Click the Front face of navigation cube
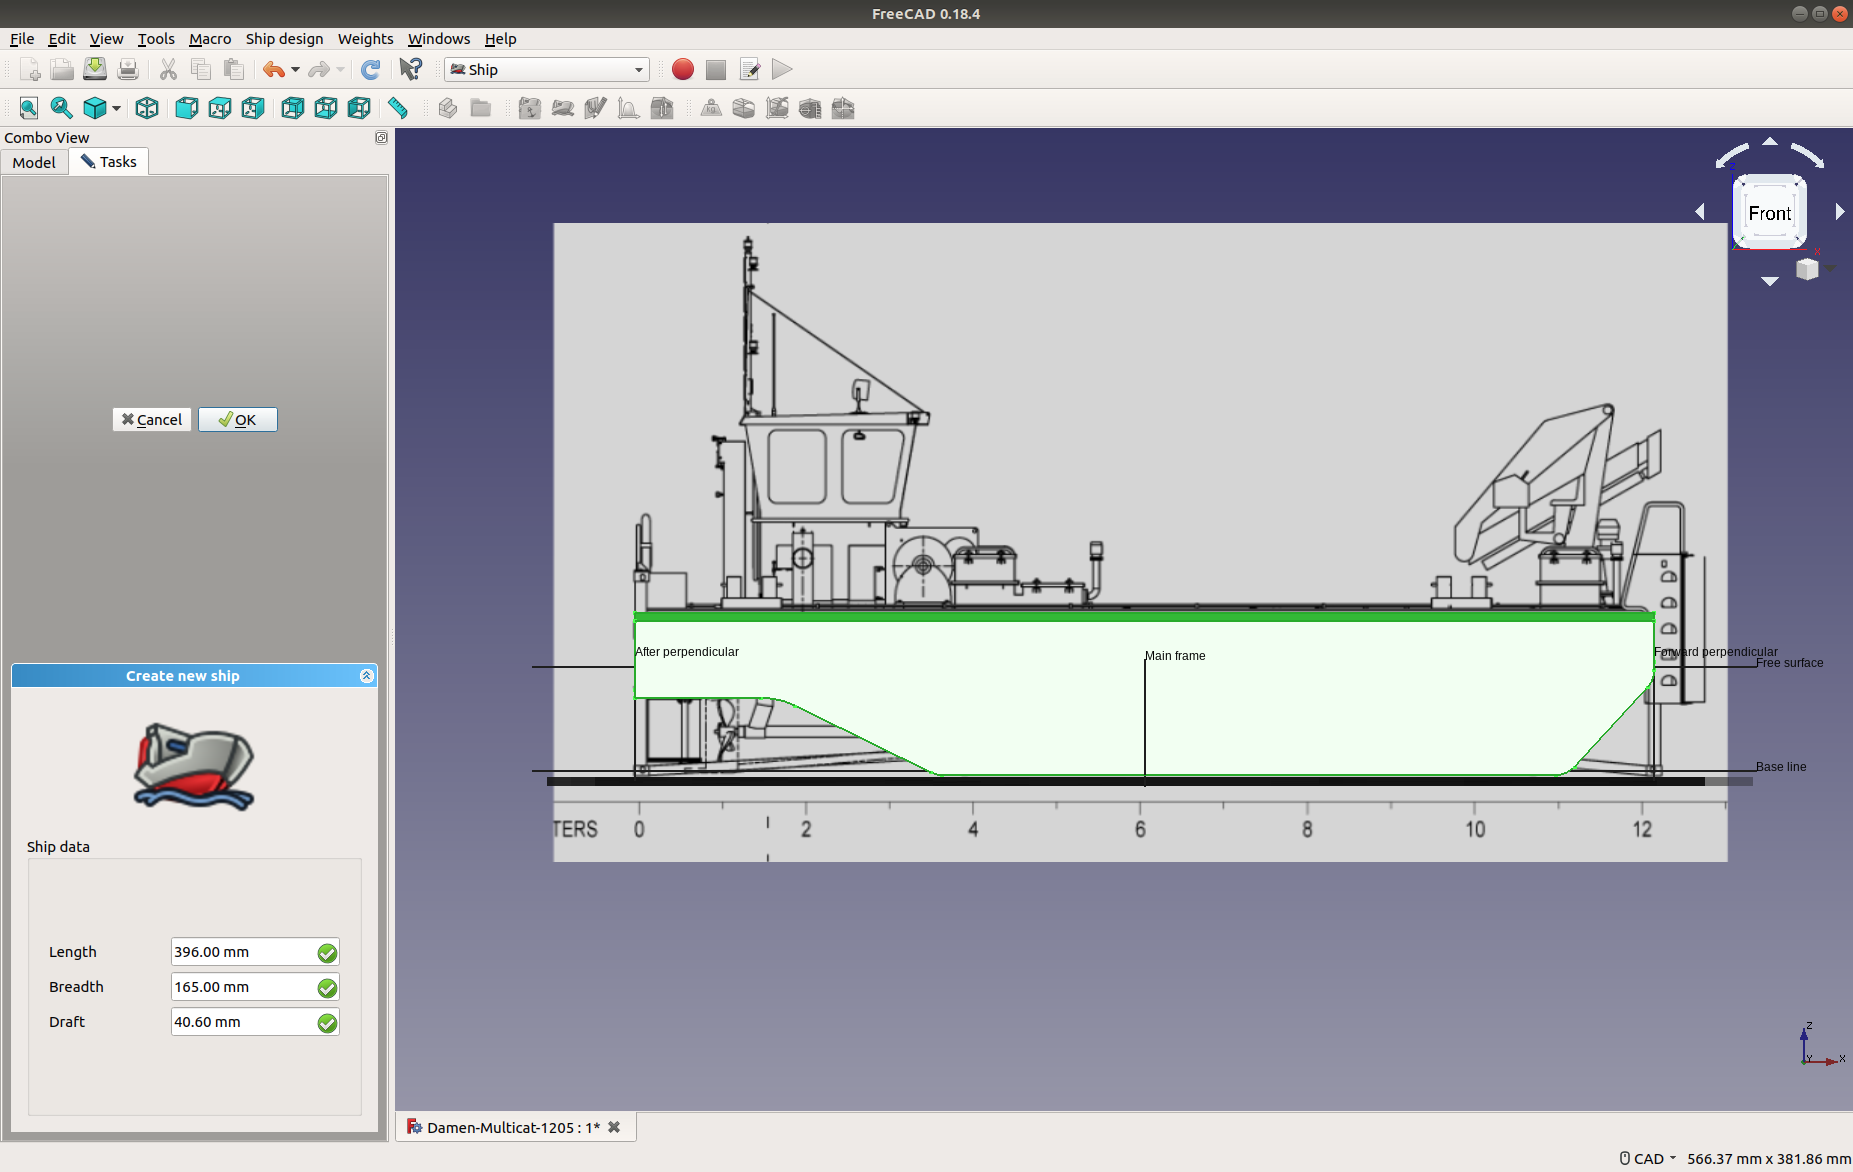Screen dimensions: 1853x1172 click(x=1770, y=213)
